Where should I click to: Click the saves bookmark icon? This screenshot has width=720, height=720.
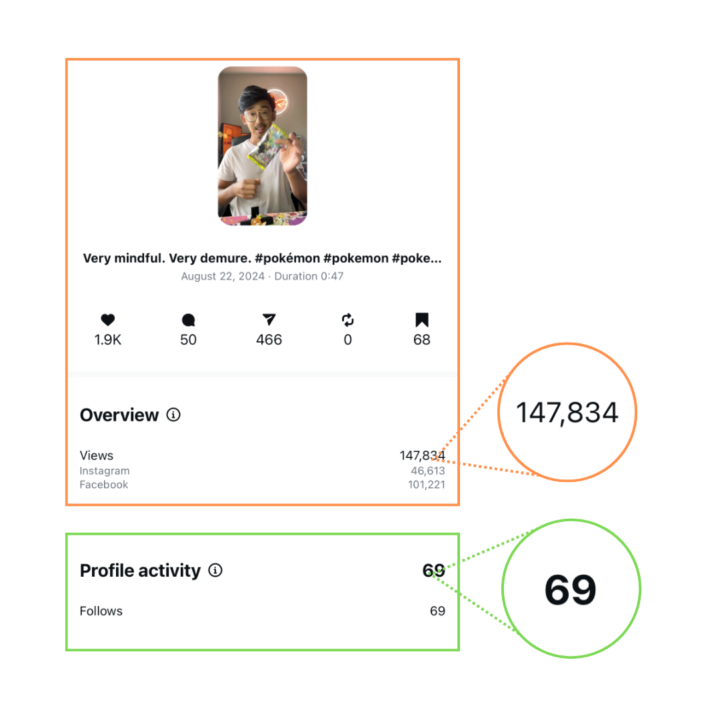point(422,320)
